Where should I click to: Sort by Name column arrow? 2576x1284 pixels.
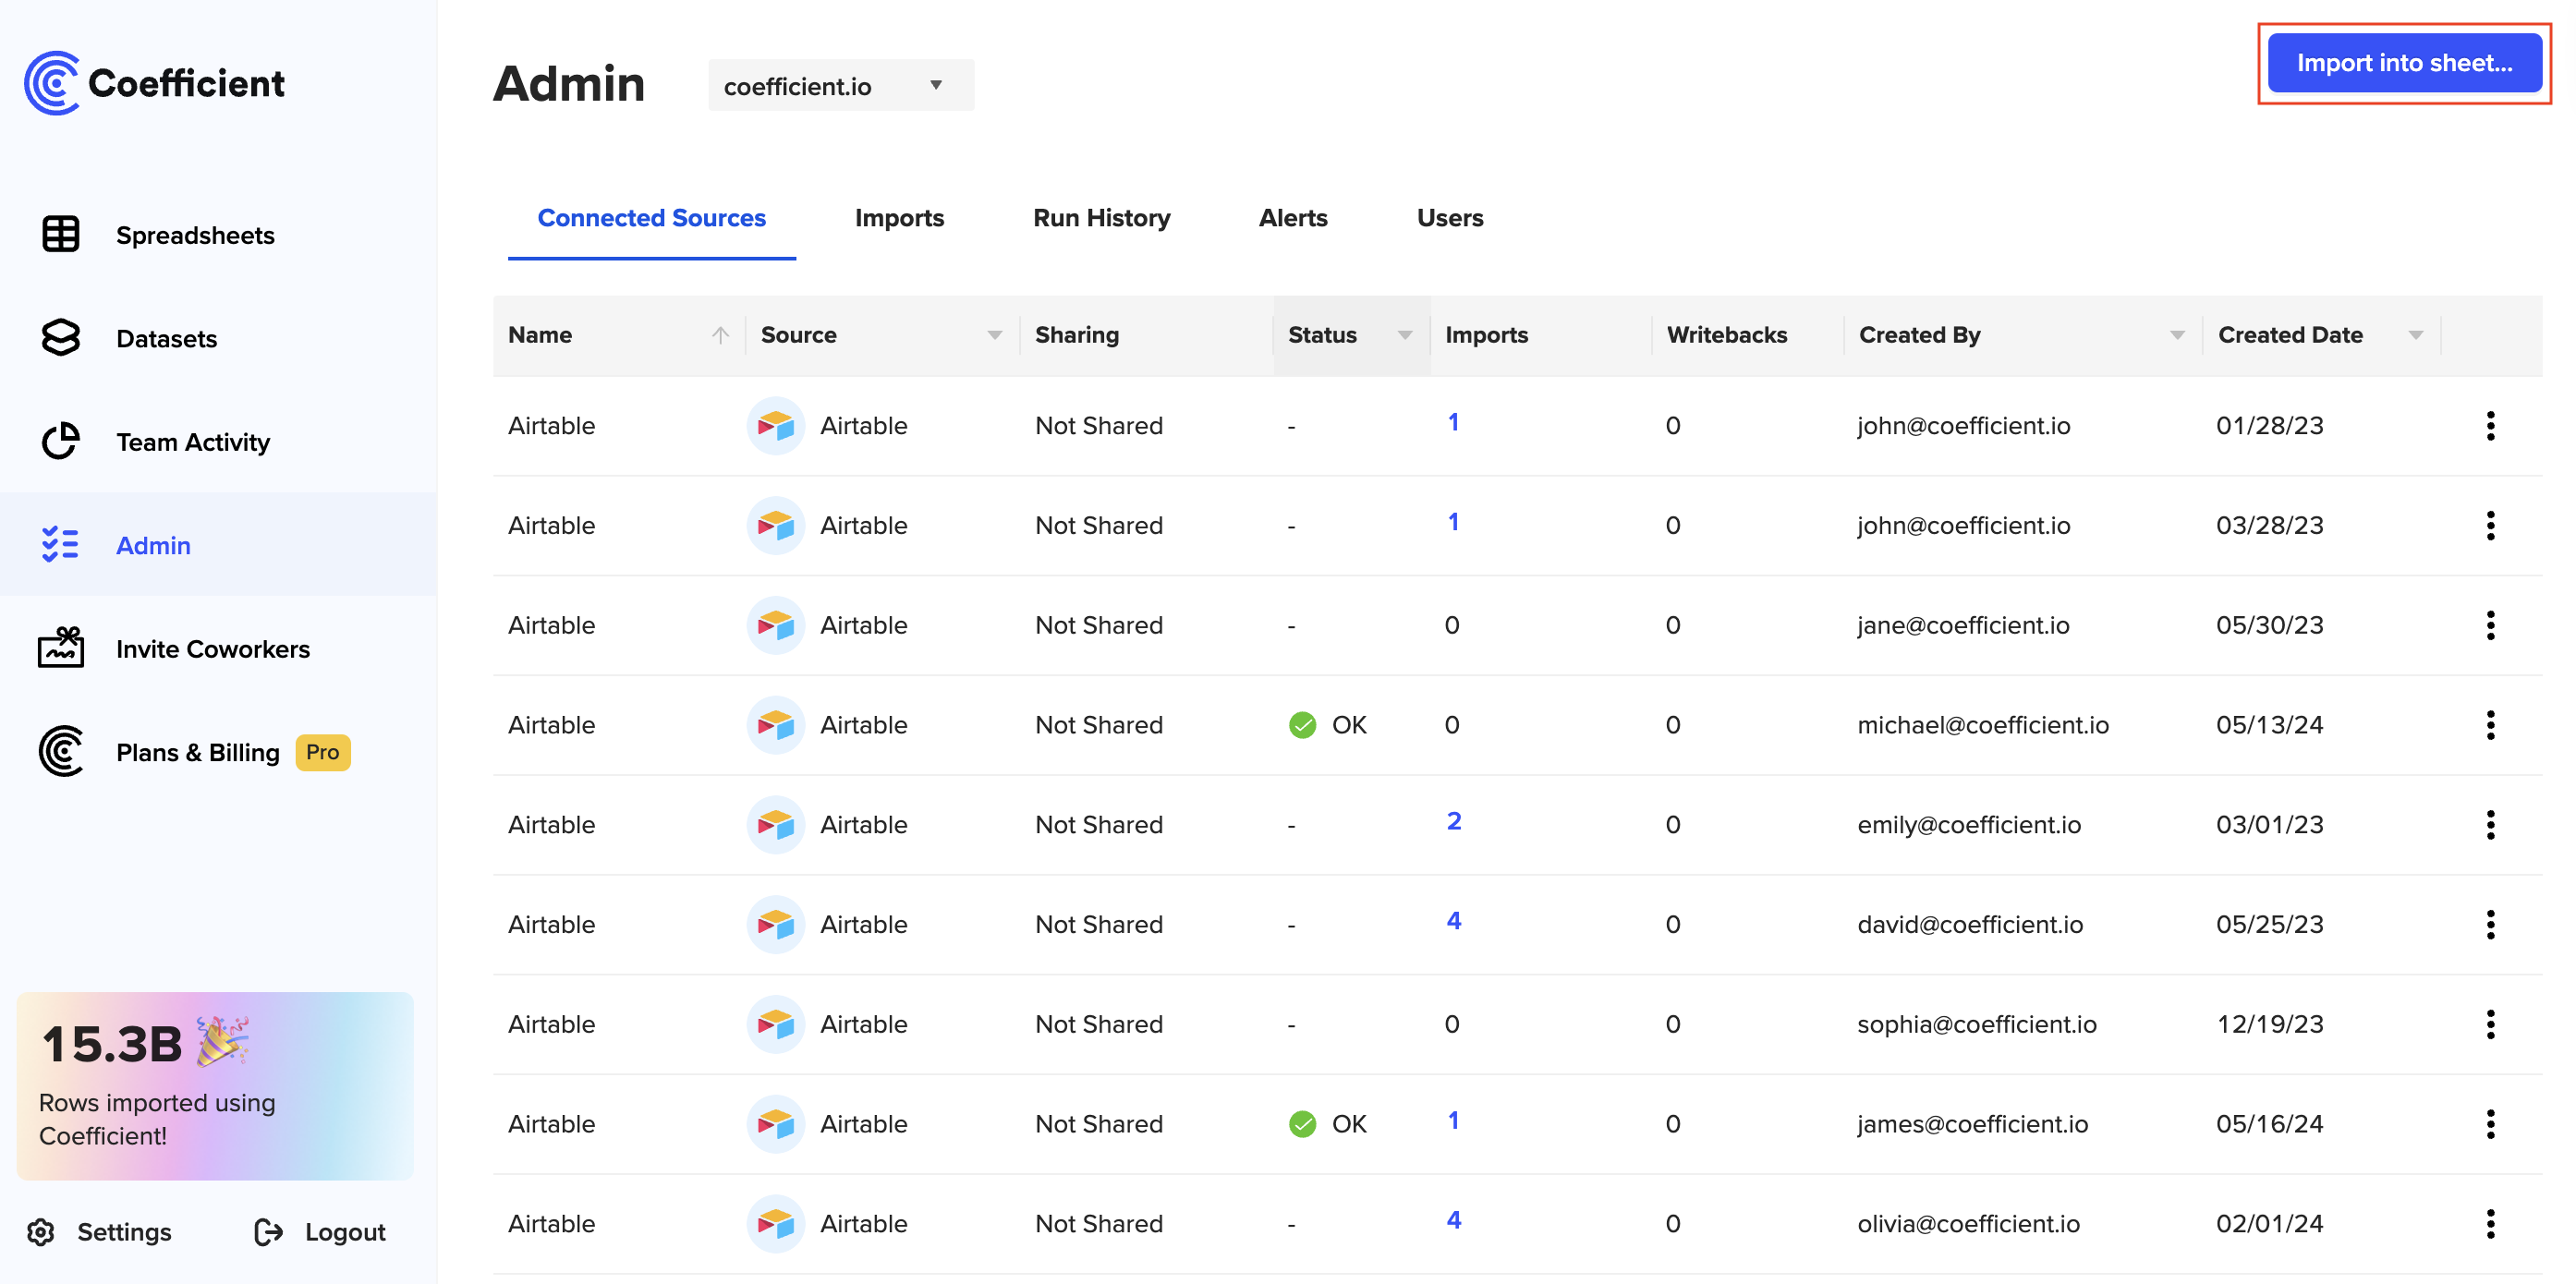(720, 335)
